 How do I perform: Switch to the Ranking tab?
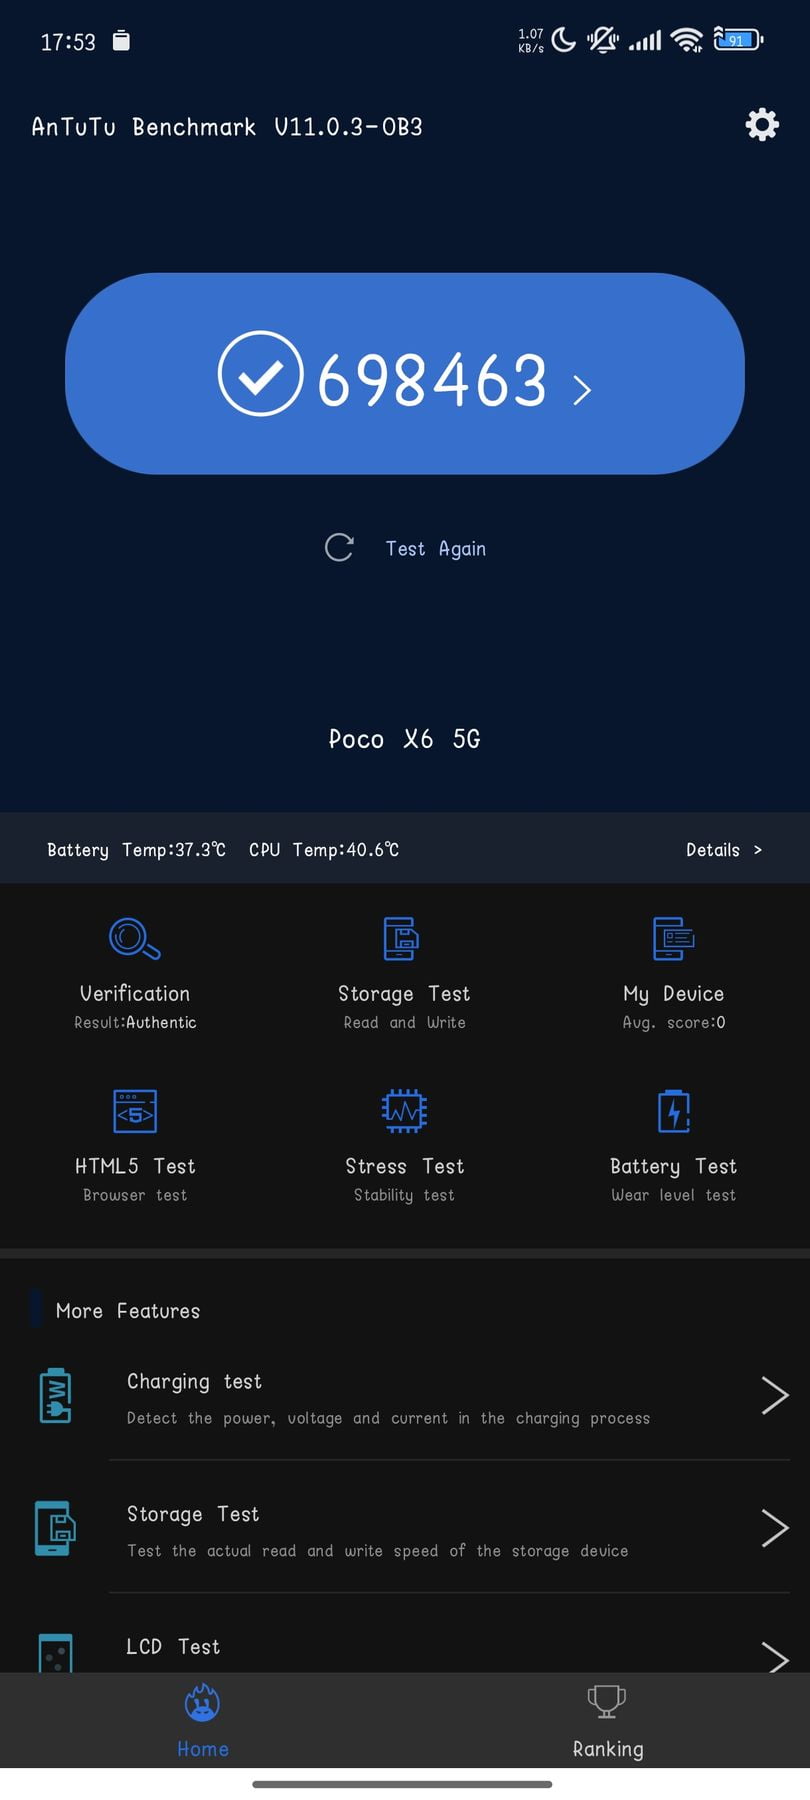pos(607,1721)
